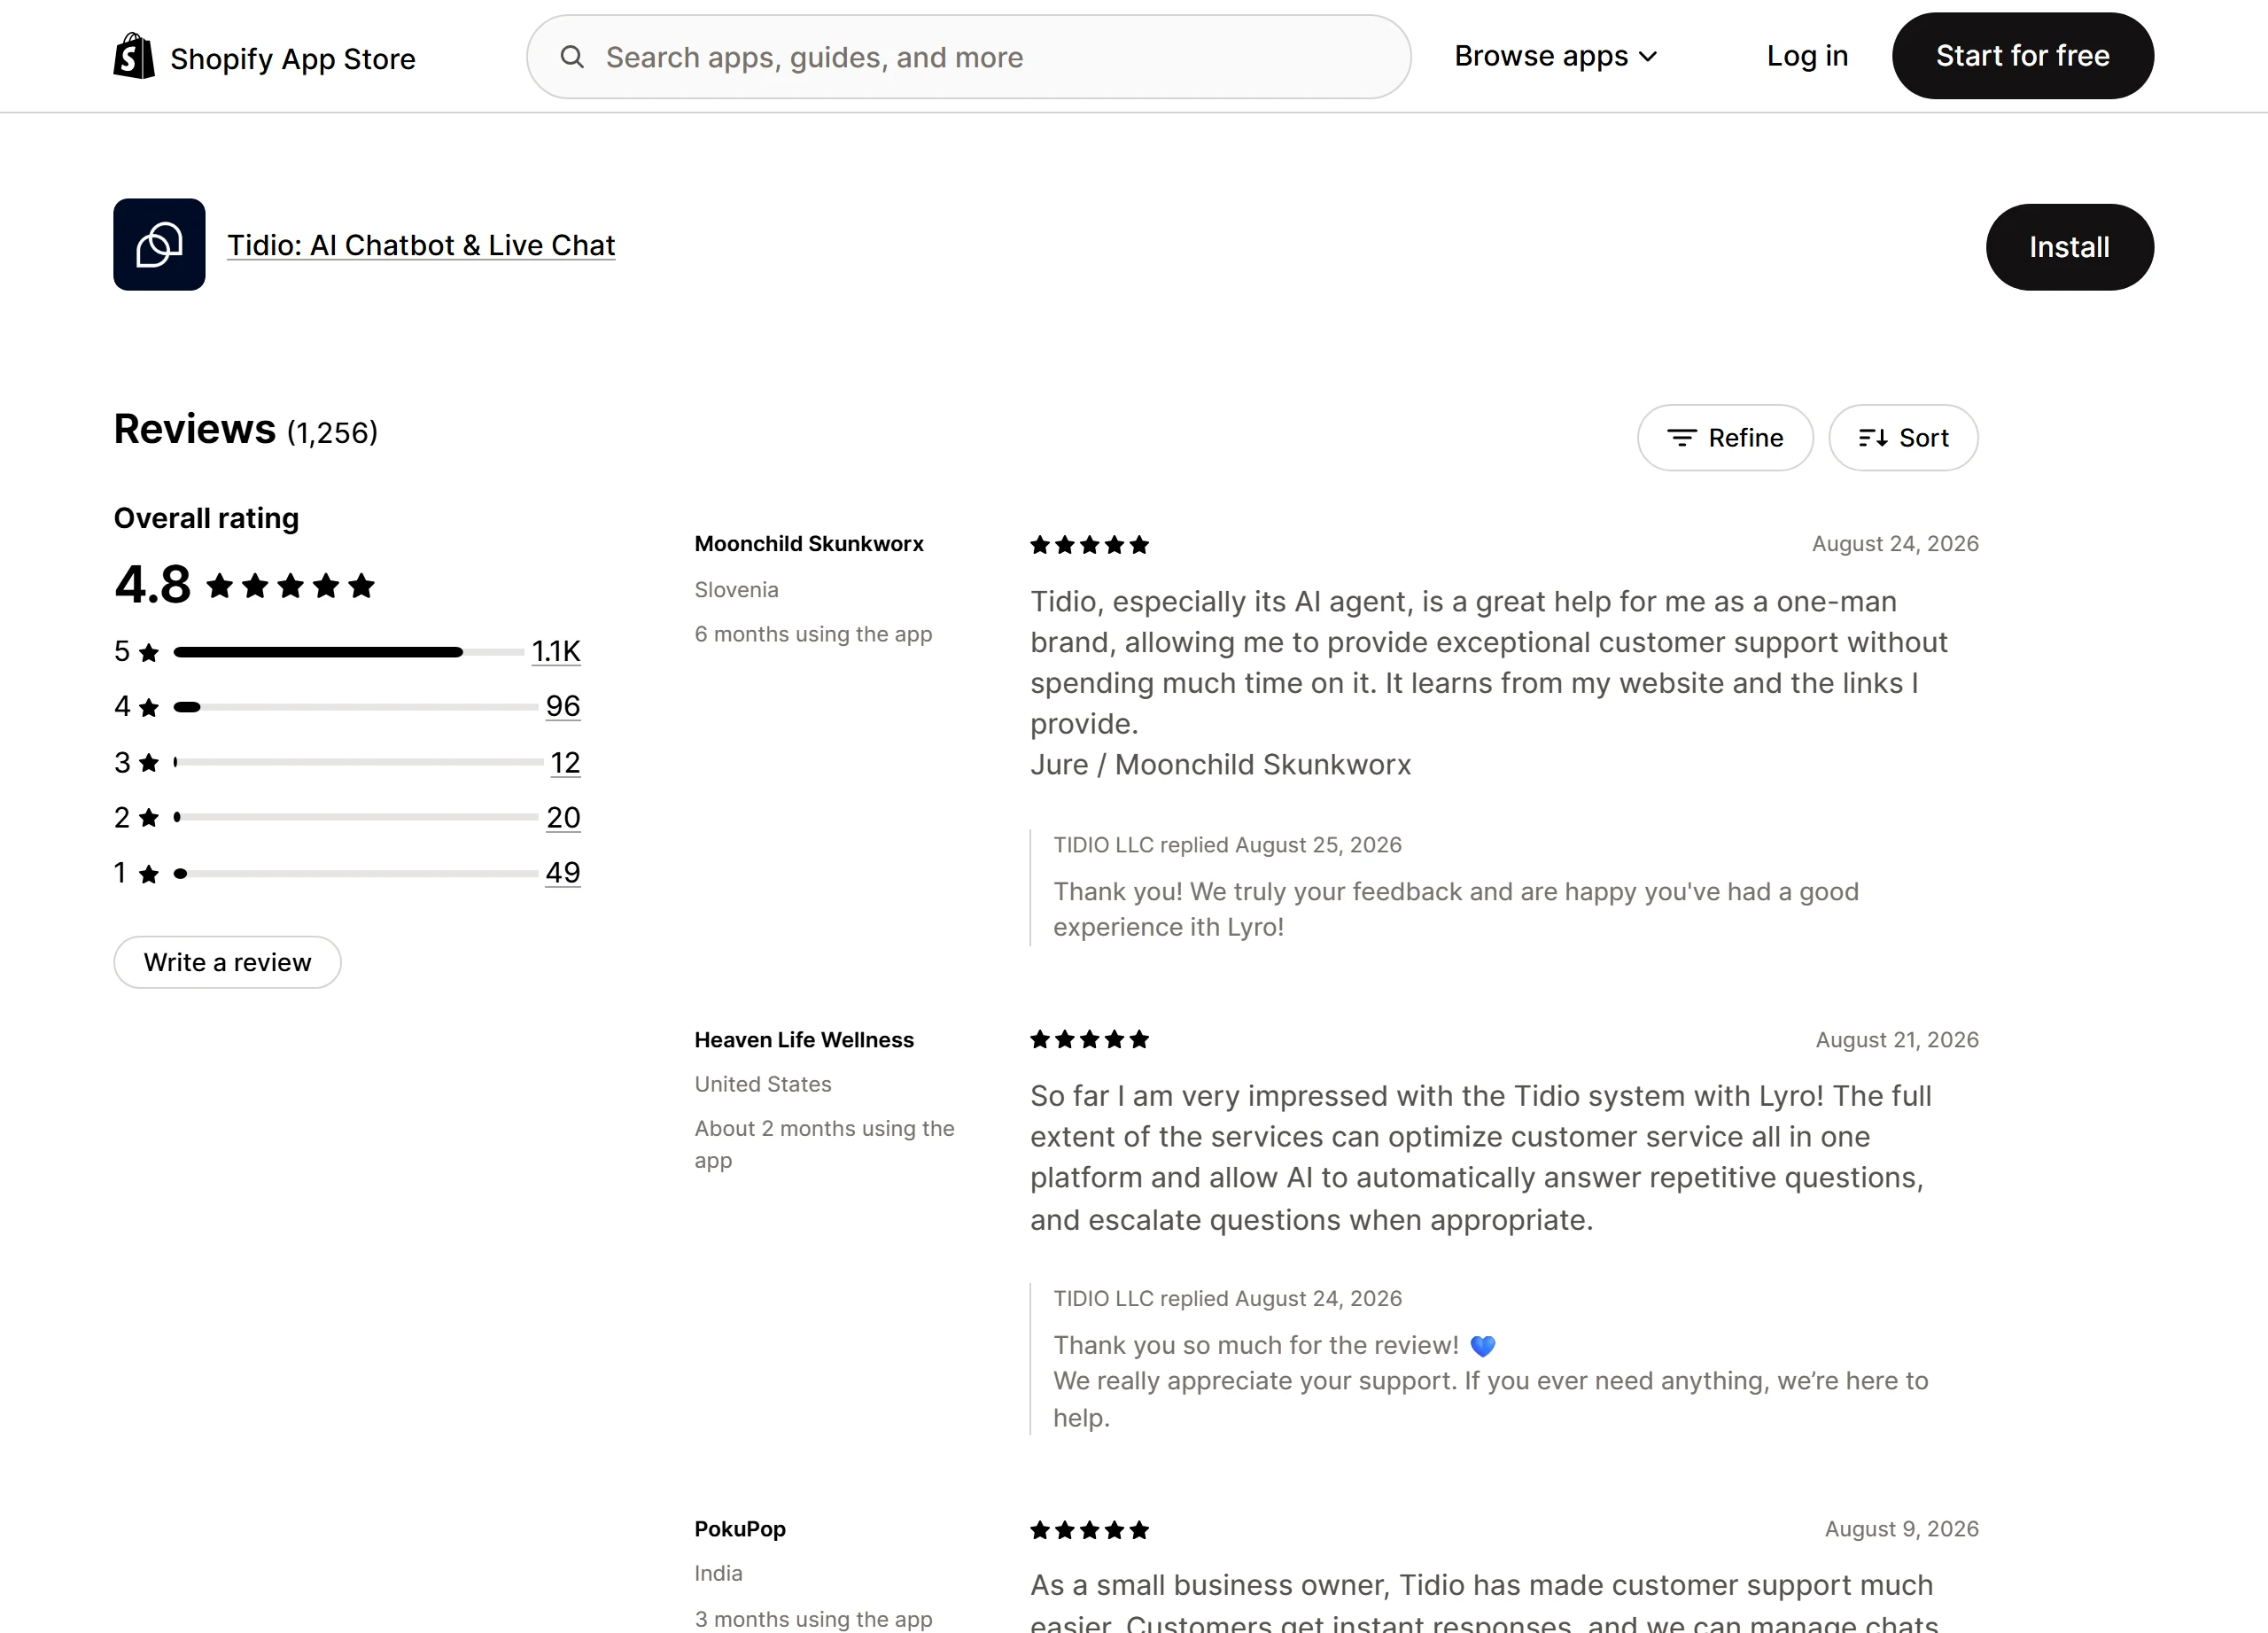Click the Heaven Life Wellness reviewer name
Viewport: 2268px width, 1633px height.
[804, 1040]
